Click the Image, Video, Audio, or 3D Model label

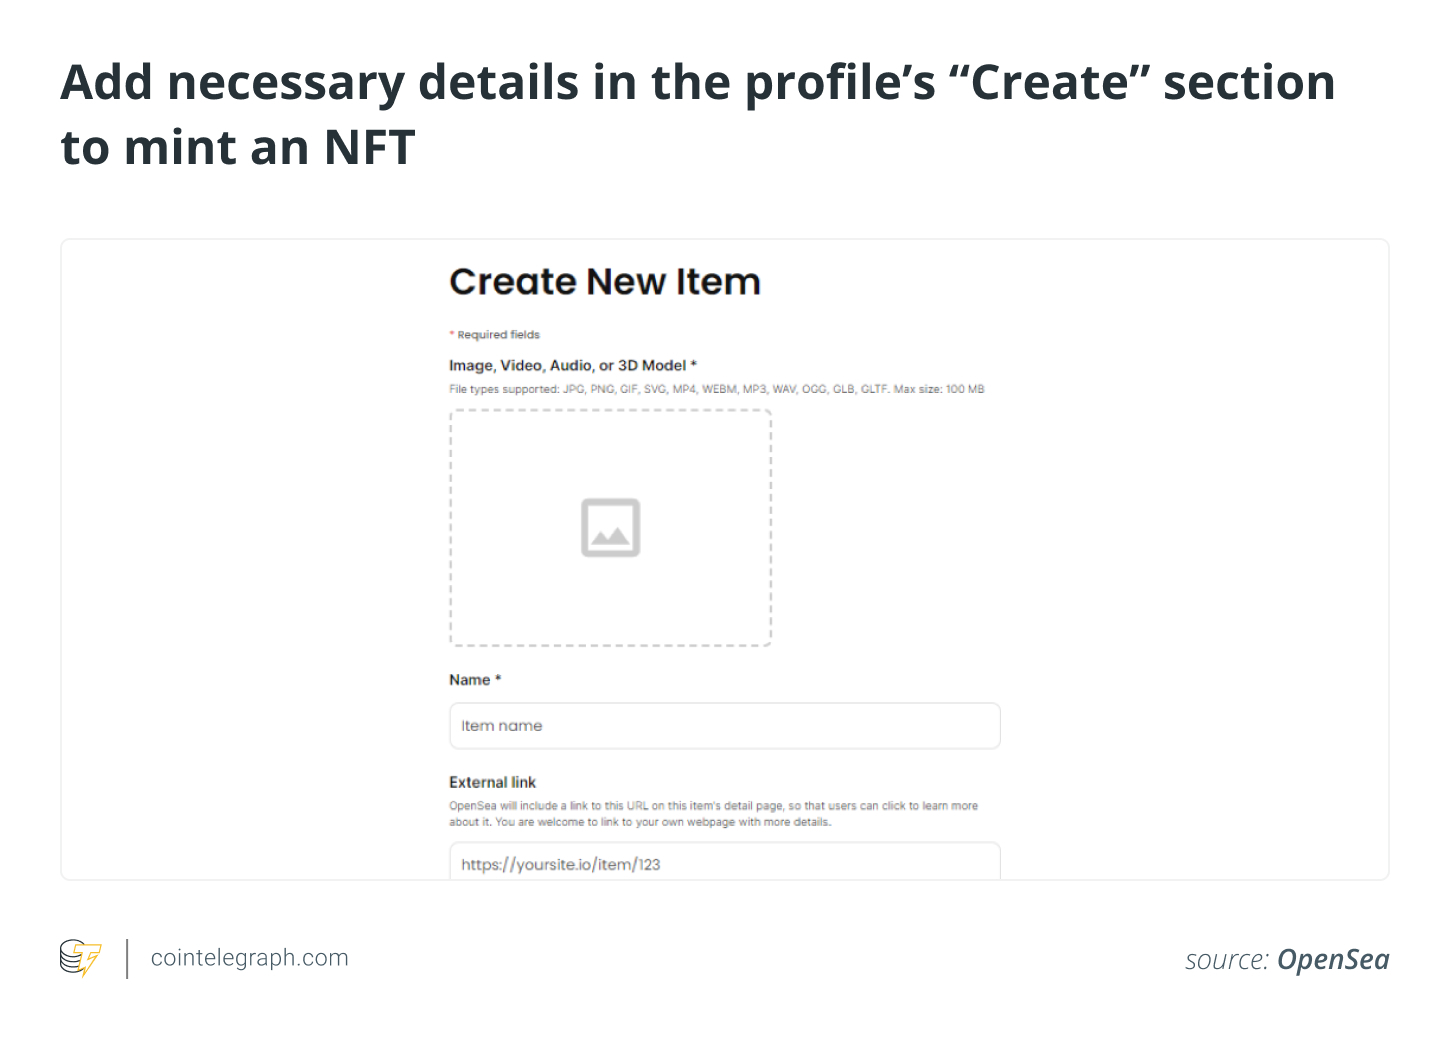coord(567,366)
